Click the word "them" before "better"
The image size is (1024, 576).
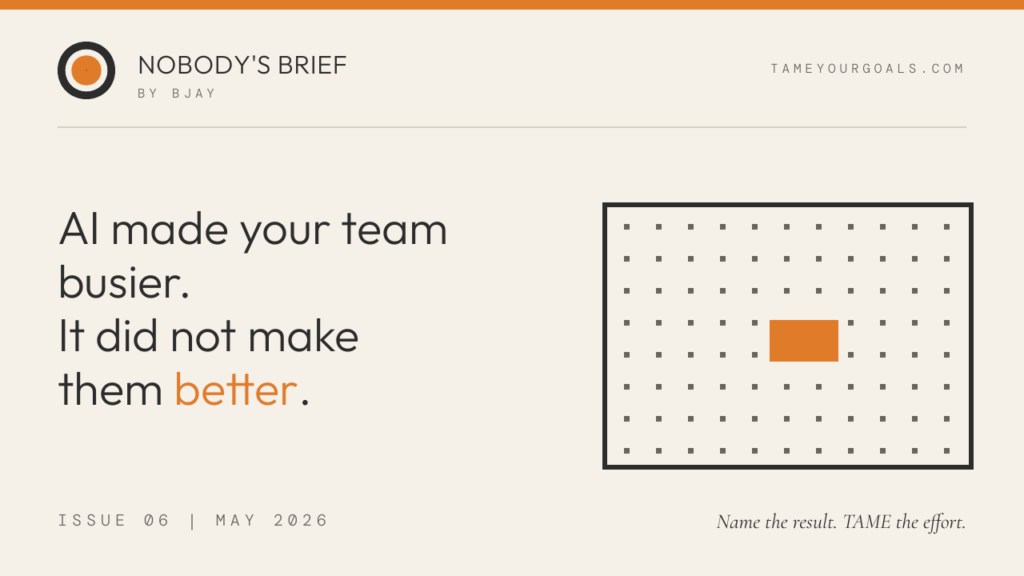[x=110, y=390]
